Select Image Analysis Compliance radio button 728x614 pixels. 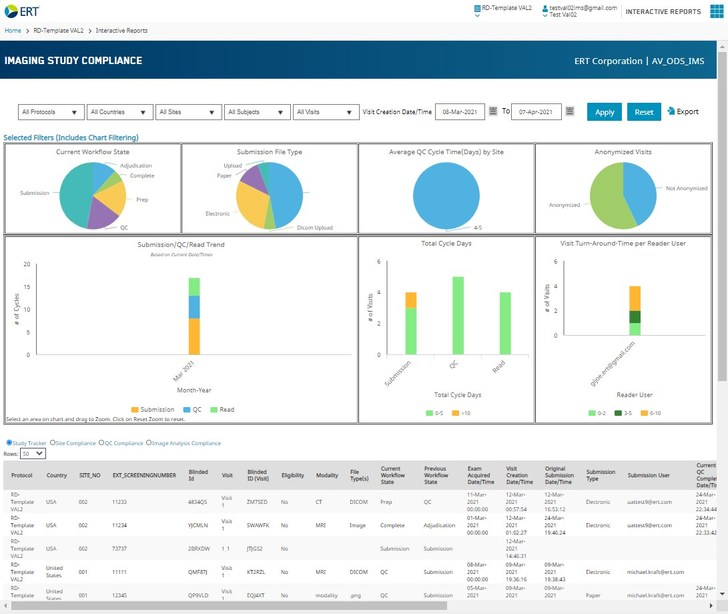click(149, 443)
